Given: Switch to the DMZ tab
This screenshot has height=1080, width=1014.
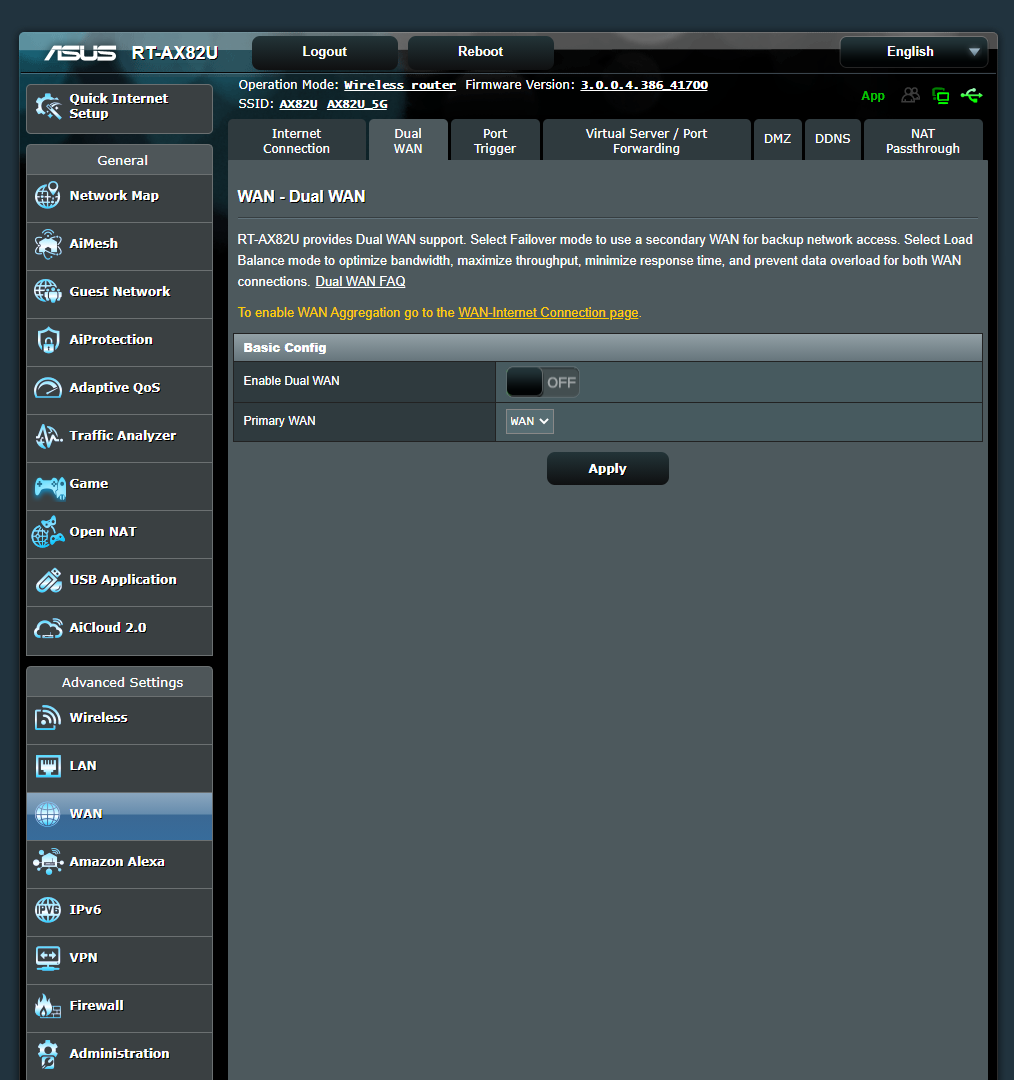Looking at the screenshot, I should point(777,139).
